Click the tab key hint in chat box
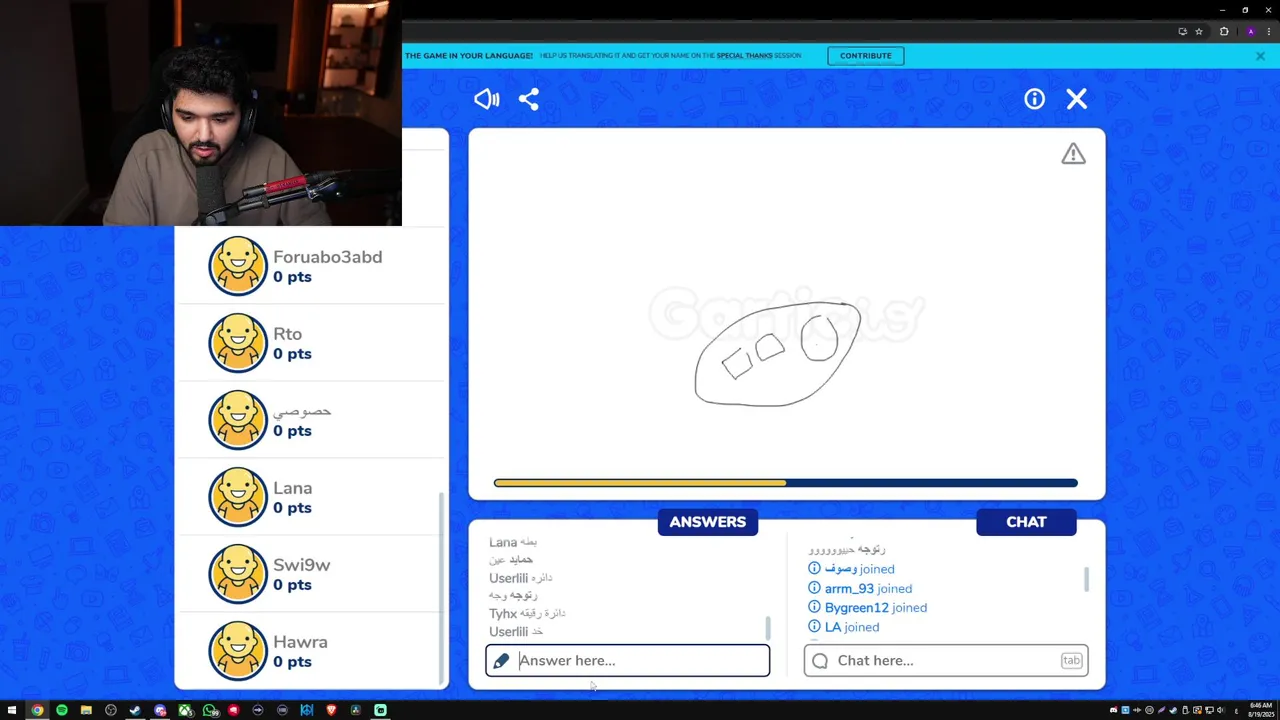This screenshot has width=1280, height=720. [1071, 660]
